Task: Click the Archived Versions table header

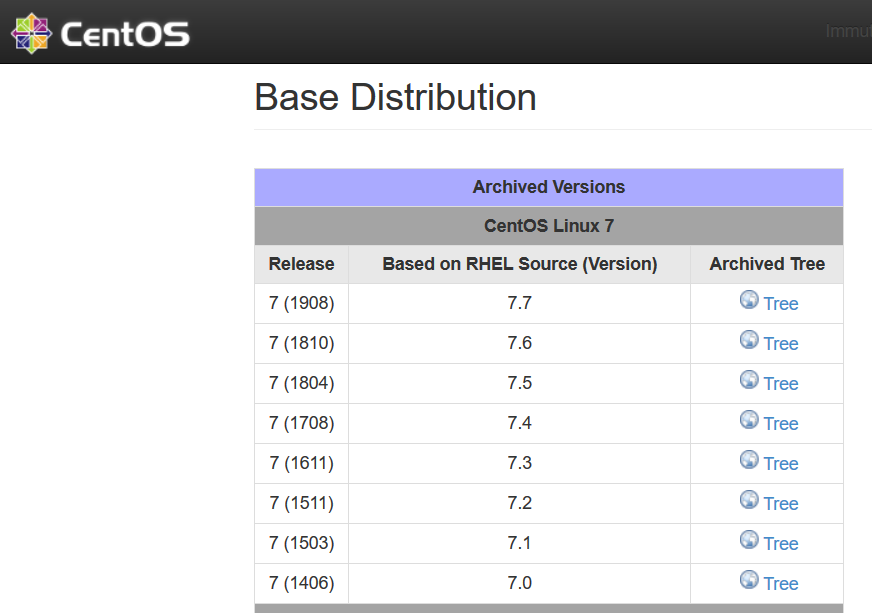Action: pos(549,187)
